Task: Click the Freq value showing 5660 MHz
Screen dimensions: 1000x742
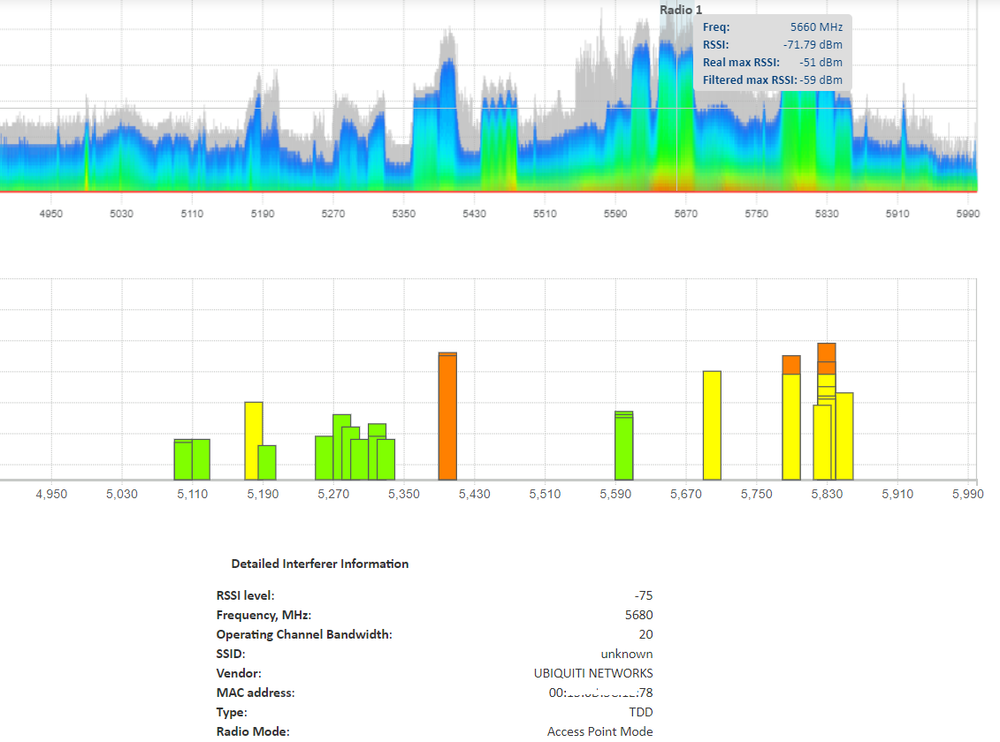Action: point(816,27)
